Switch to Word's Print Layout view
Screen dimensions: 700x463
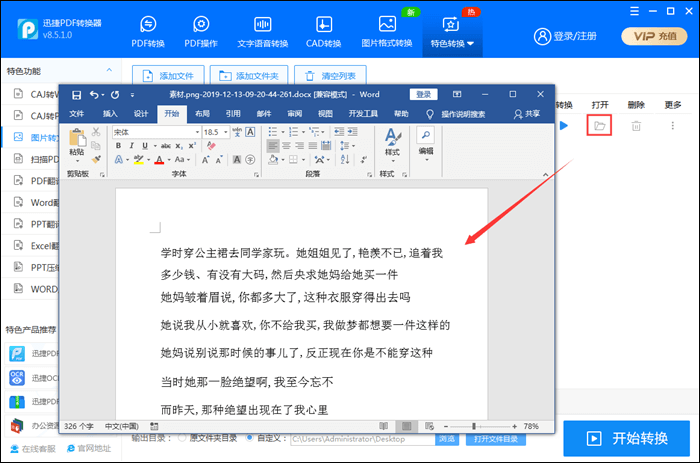click(406, 426)
